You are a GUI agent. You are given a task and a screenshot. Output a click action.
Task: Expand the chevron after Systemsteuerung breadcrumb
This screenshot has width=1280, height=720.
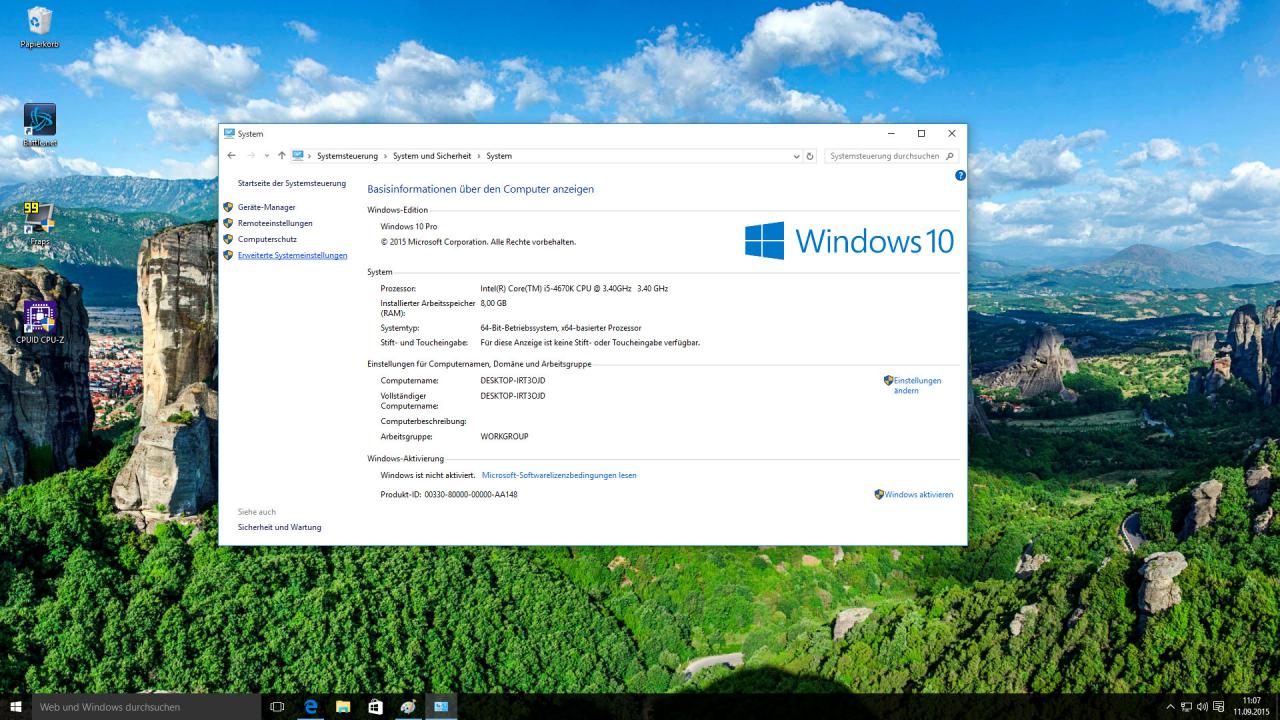tap(385, 156)
